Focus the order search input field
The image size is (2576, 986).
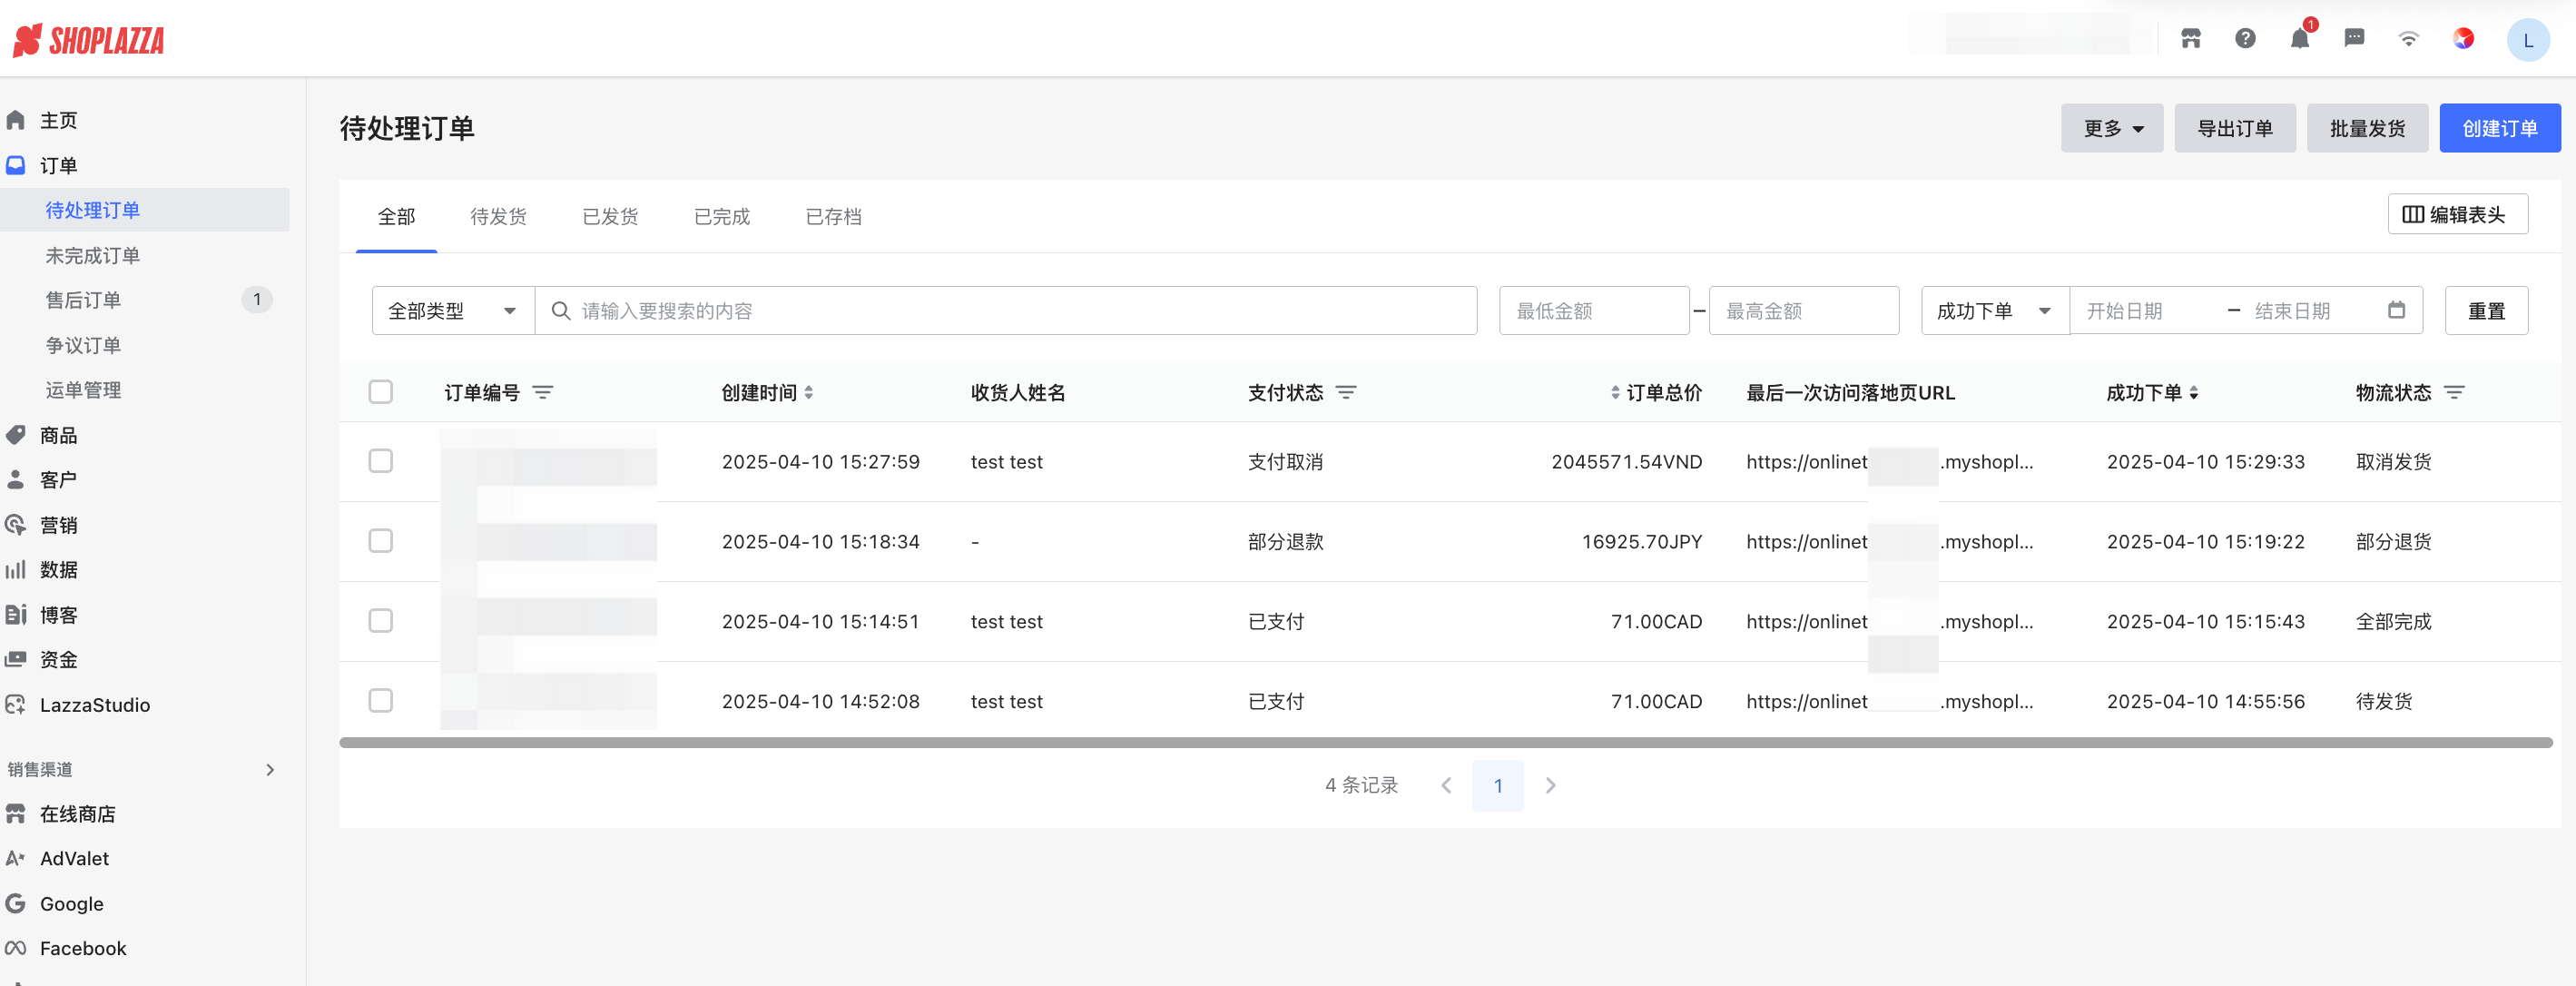[x=1006, y=311]
